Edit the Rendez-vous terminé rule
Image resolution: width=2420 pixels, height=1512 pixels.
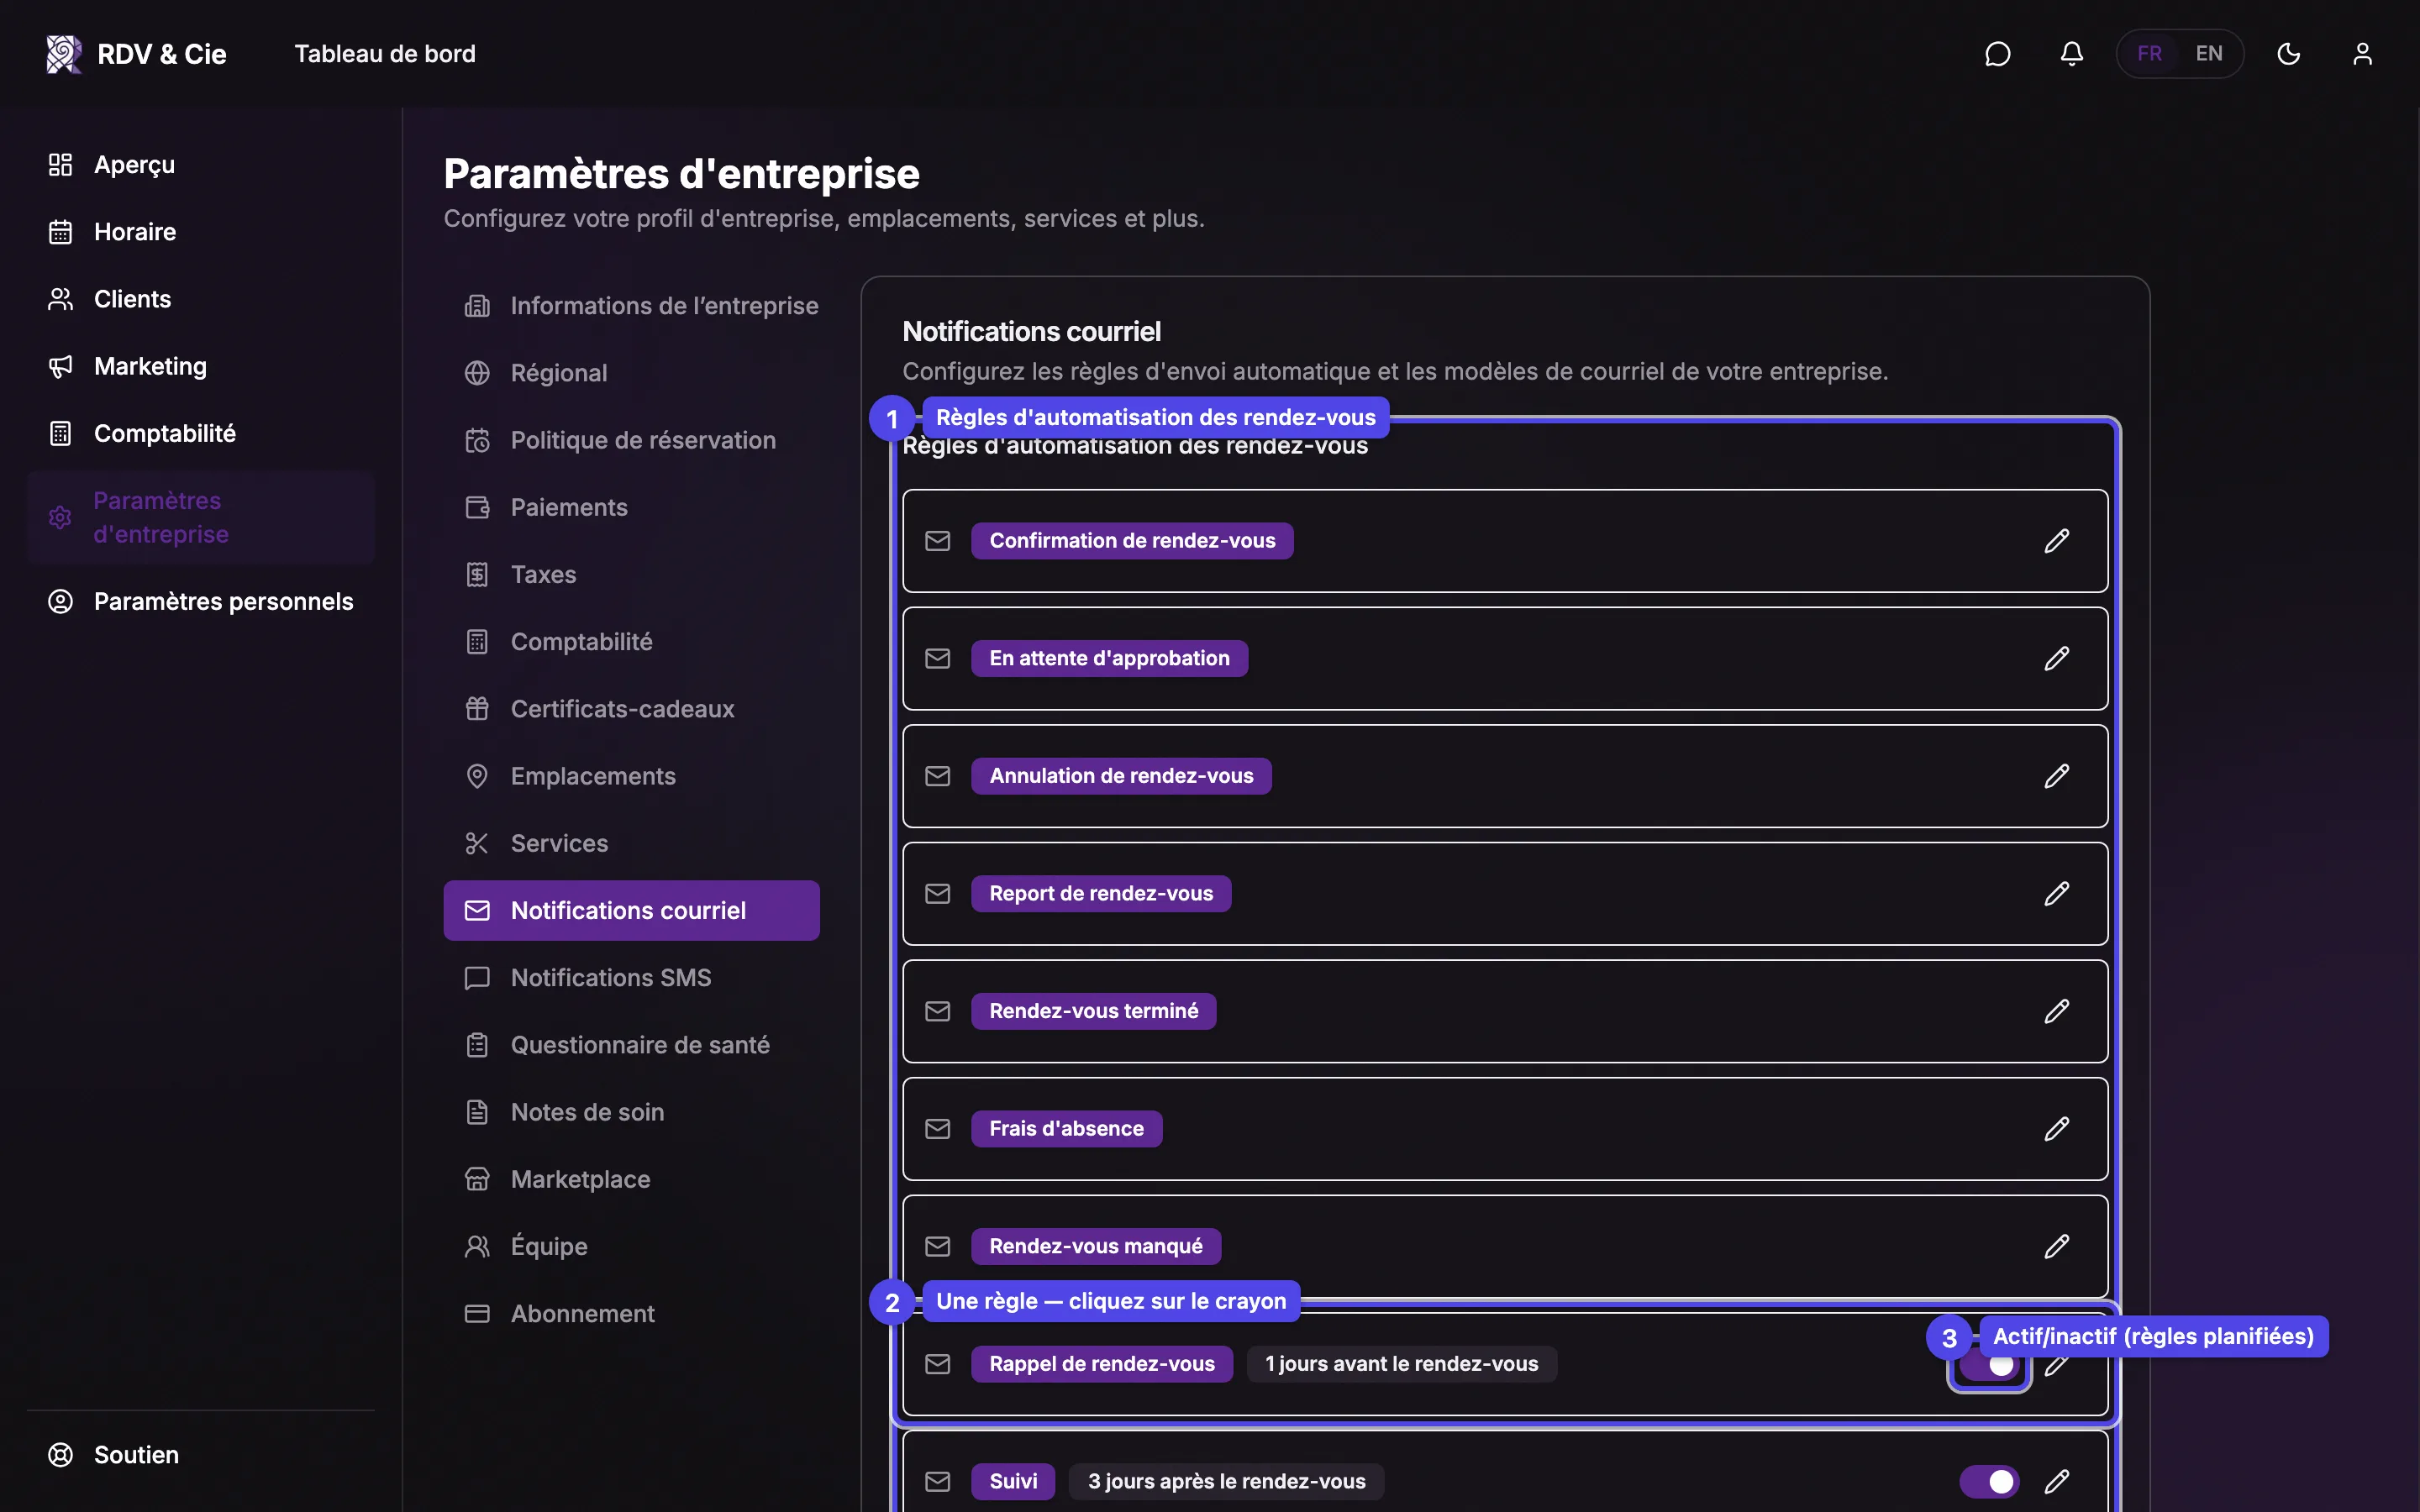tap(2056, 1011)
